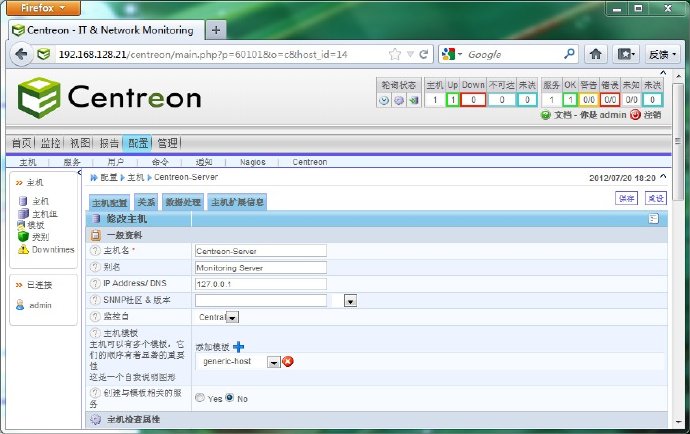Collapse header with arrow near timestamp

pyautogui.click(x=663, y=177)
